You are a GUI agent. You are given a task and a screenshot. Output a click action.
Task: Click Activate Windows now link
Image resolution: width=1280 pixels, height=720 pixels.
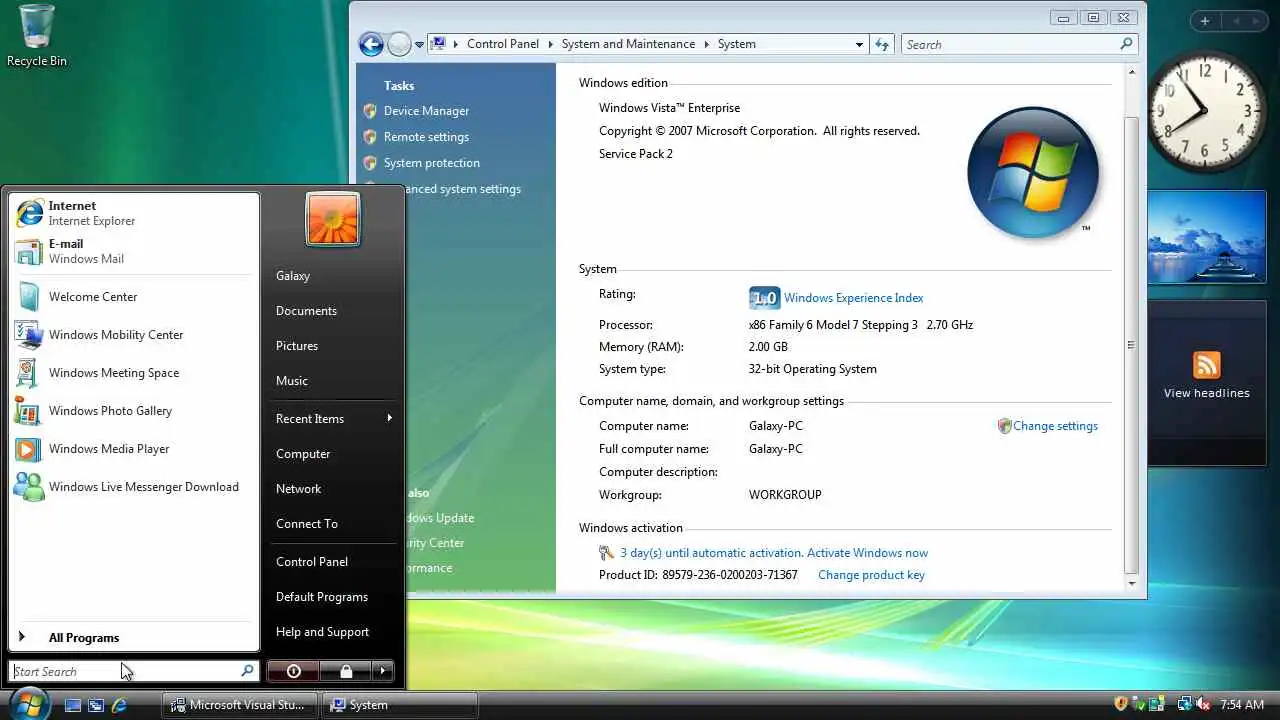point(867,553)
